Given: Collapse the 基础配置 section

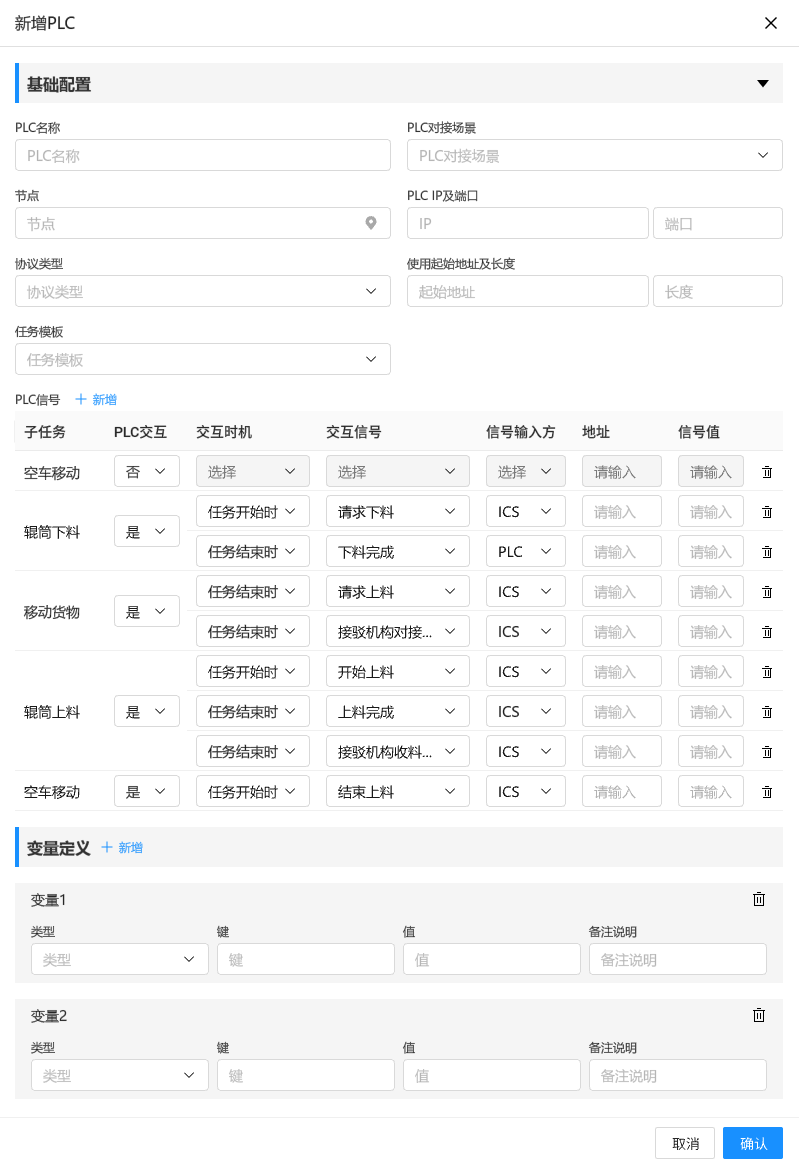Looking at the screenshot, I should pos(763,84).
